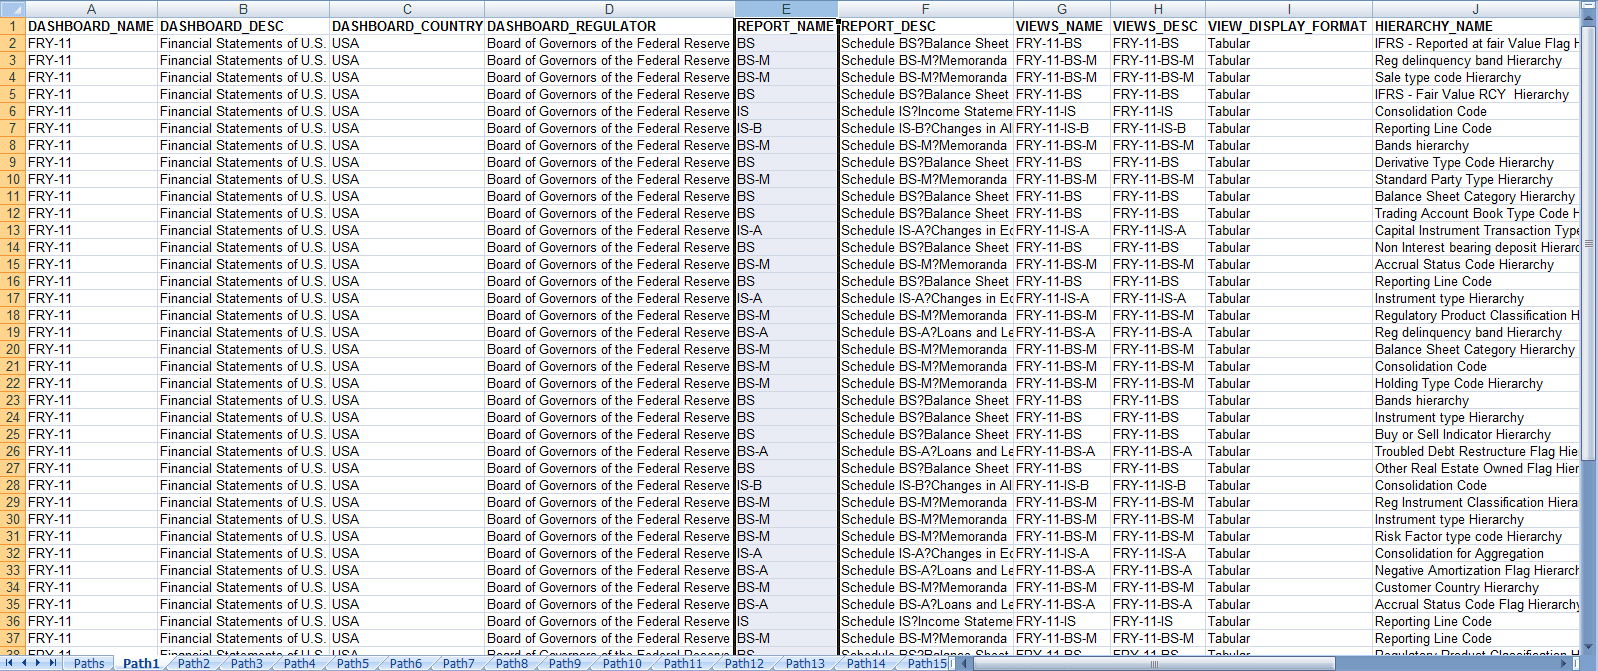
Task: Select column A header
Action: pos(91,9)
